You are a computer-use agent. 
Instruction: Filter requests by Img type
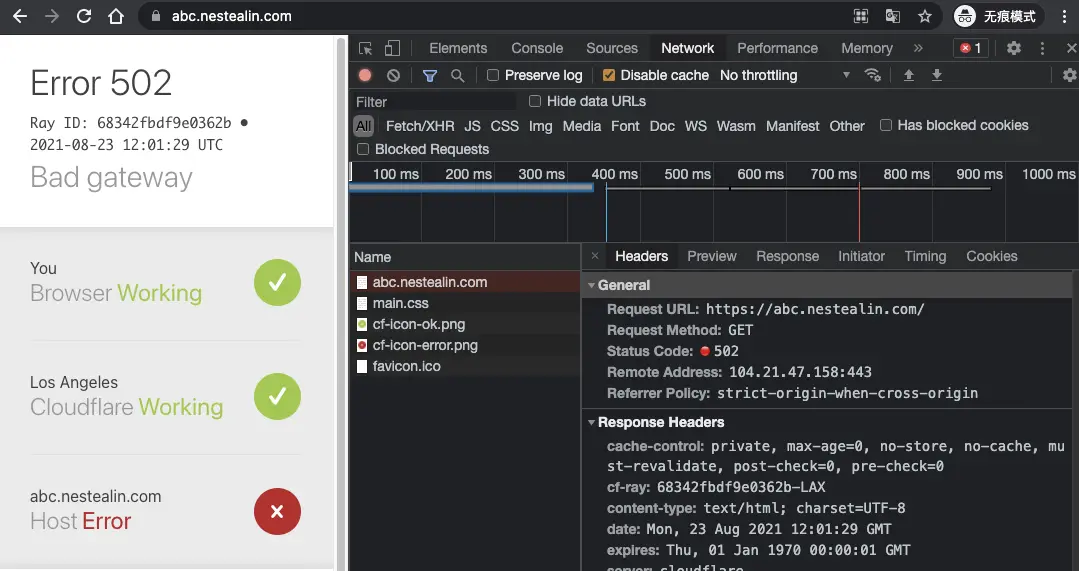(x=540, y=126)
